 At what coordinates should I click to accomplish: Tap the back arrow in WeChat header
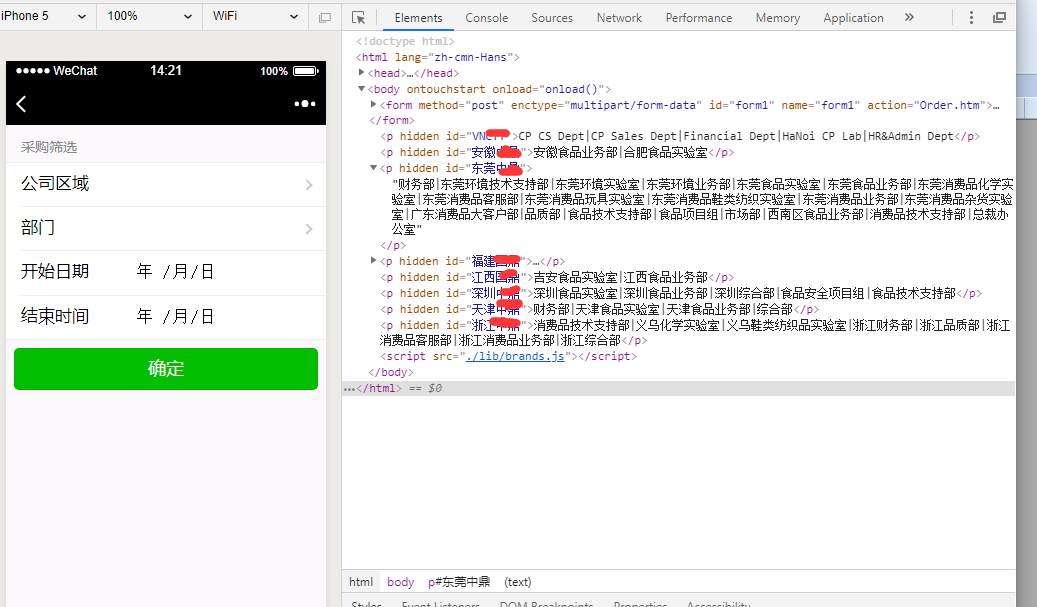(21, 104)
